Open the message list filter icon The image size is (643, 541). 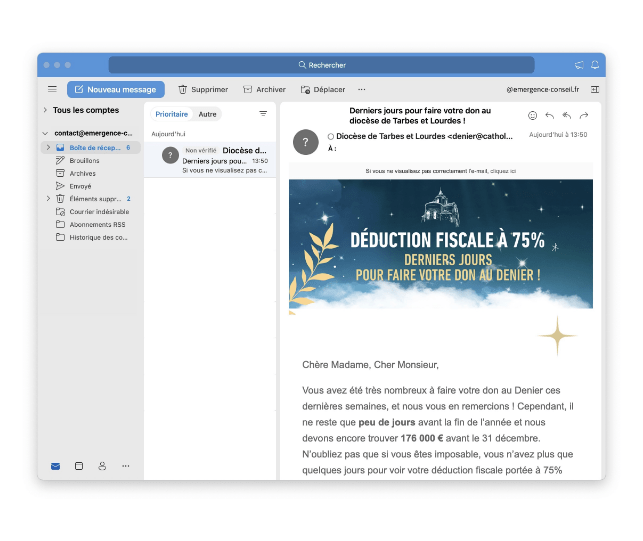[263, 114]
